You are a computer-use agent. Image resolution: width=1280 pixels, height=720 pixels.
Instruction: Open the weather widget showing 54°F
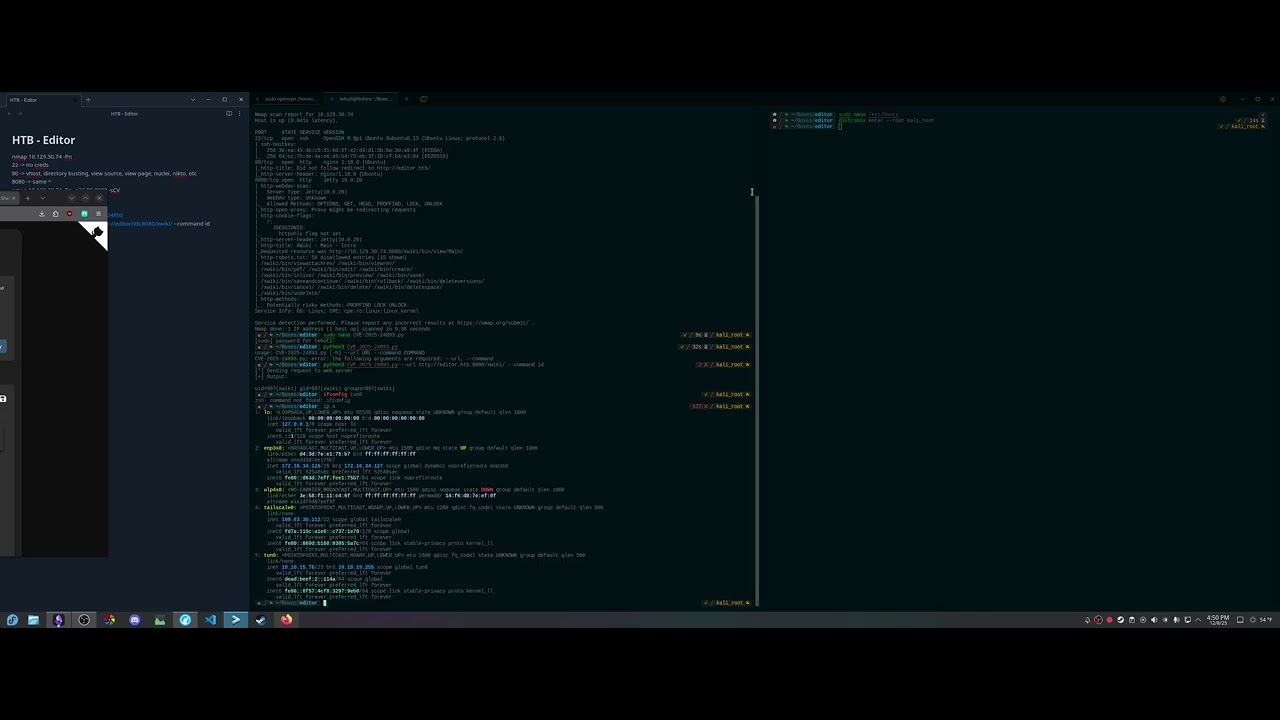1260,620
